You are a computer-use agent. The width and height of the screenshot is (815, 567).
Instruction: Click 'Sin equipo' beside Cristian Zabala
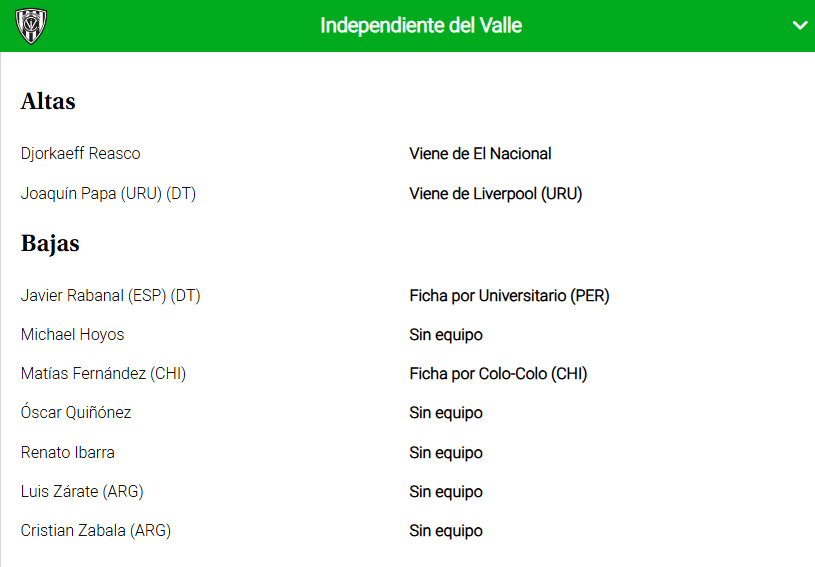point(446,531)
